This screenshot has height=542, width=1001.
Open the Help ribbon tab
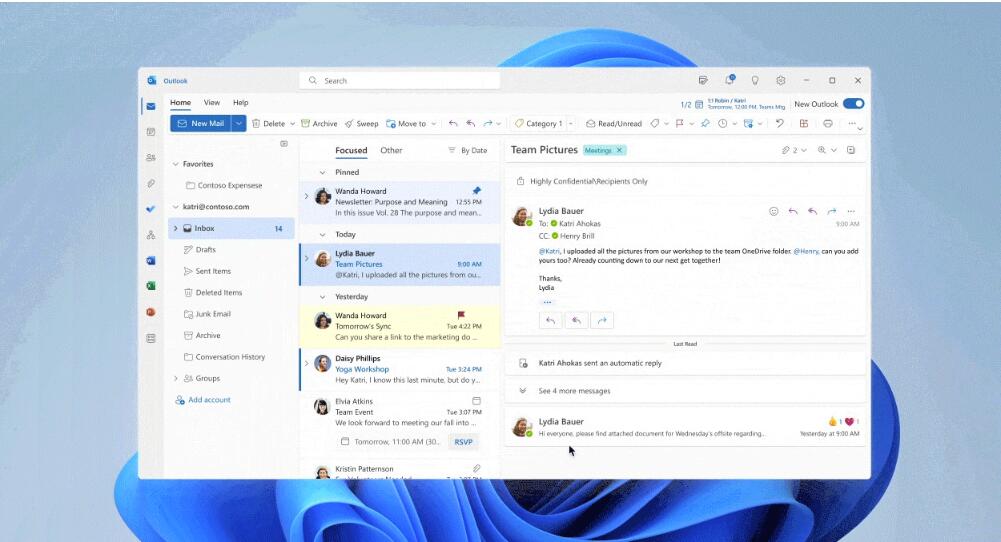pyautogui.click(x=241, y=102)
